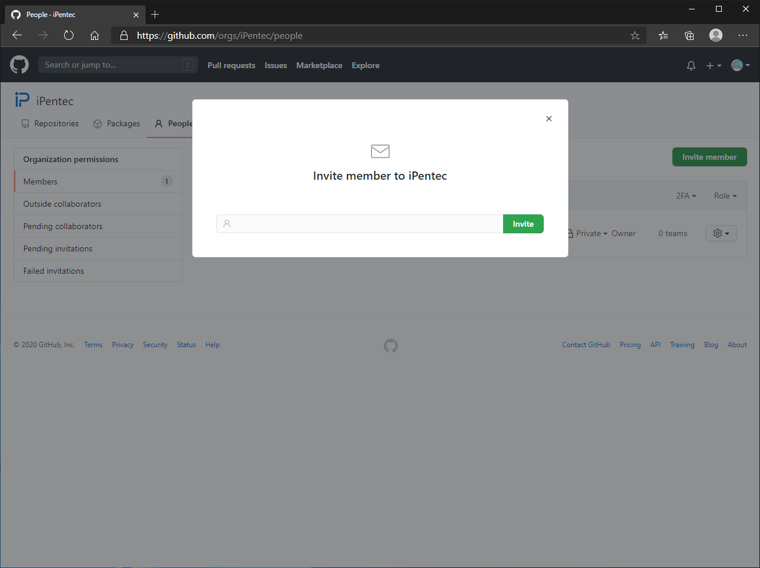Open browser home page icon
Viewport: 760px width, 568px height.
[95, 35]
